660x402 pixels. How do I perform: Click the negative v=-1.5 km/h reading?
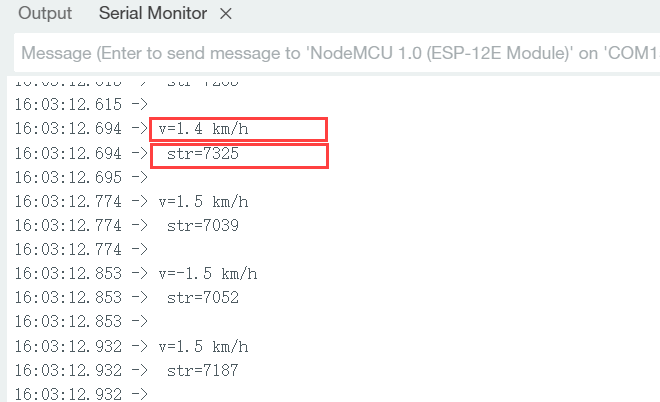pyautogui.click(x=207, y=273)
